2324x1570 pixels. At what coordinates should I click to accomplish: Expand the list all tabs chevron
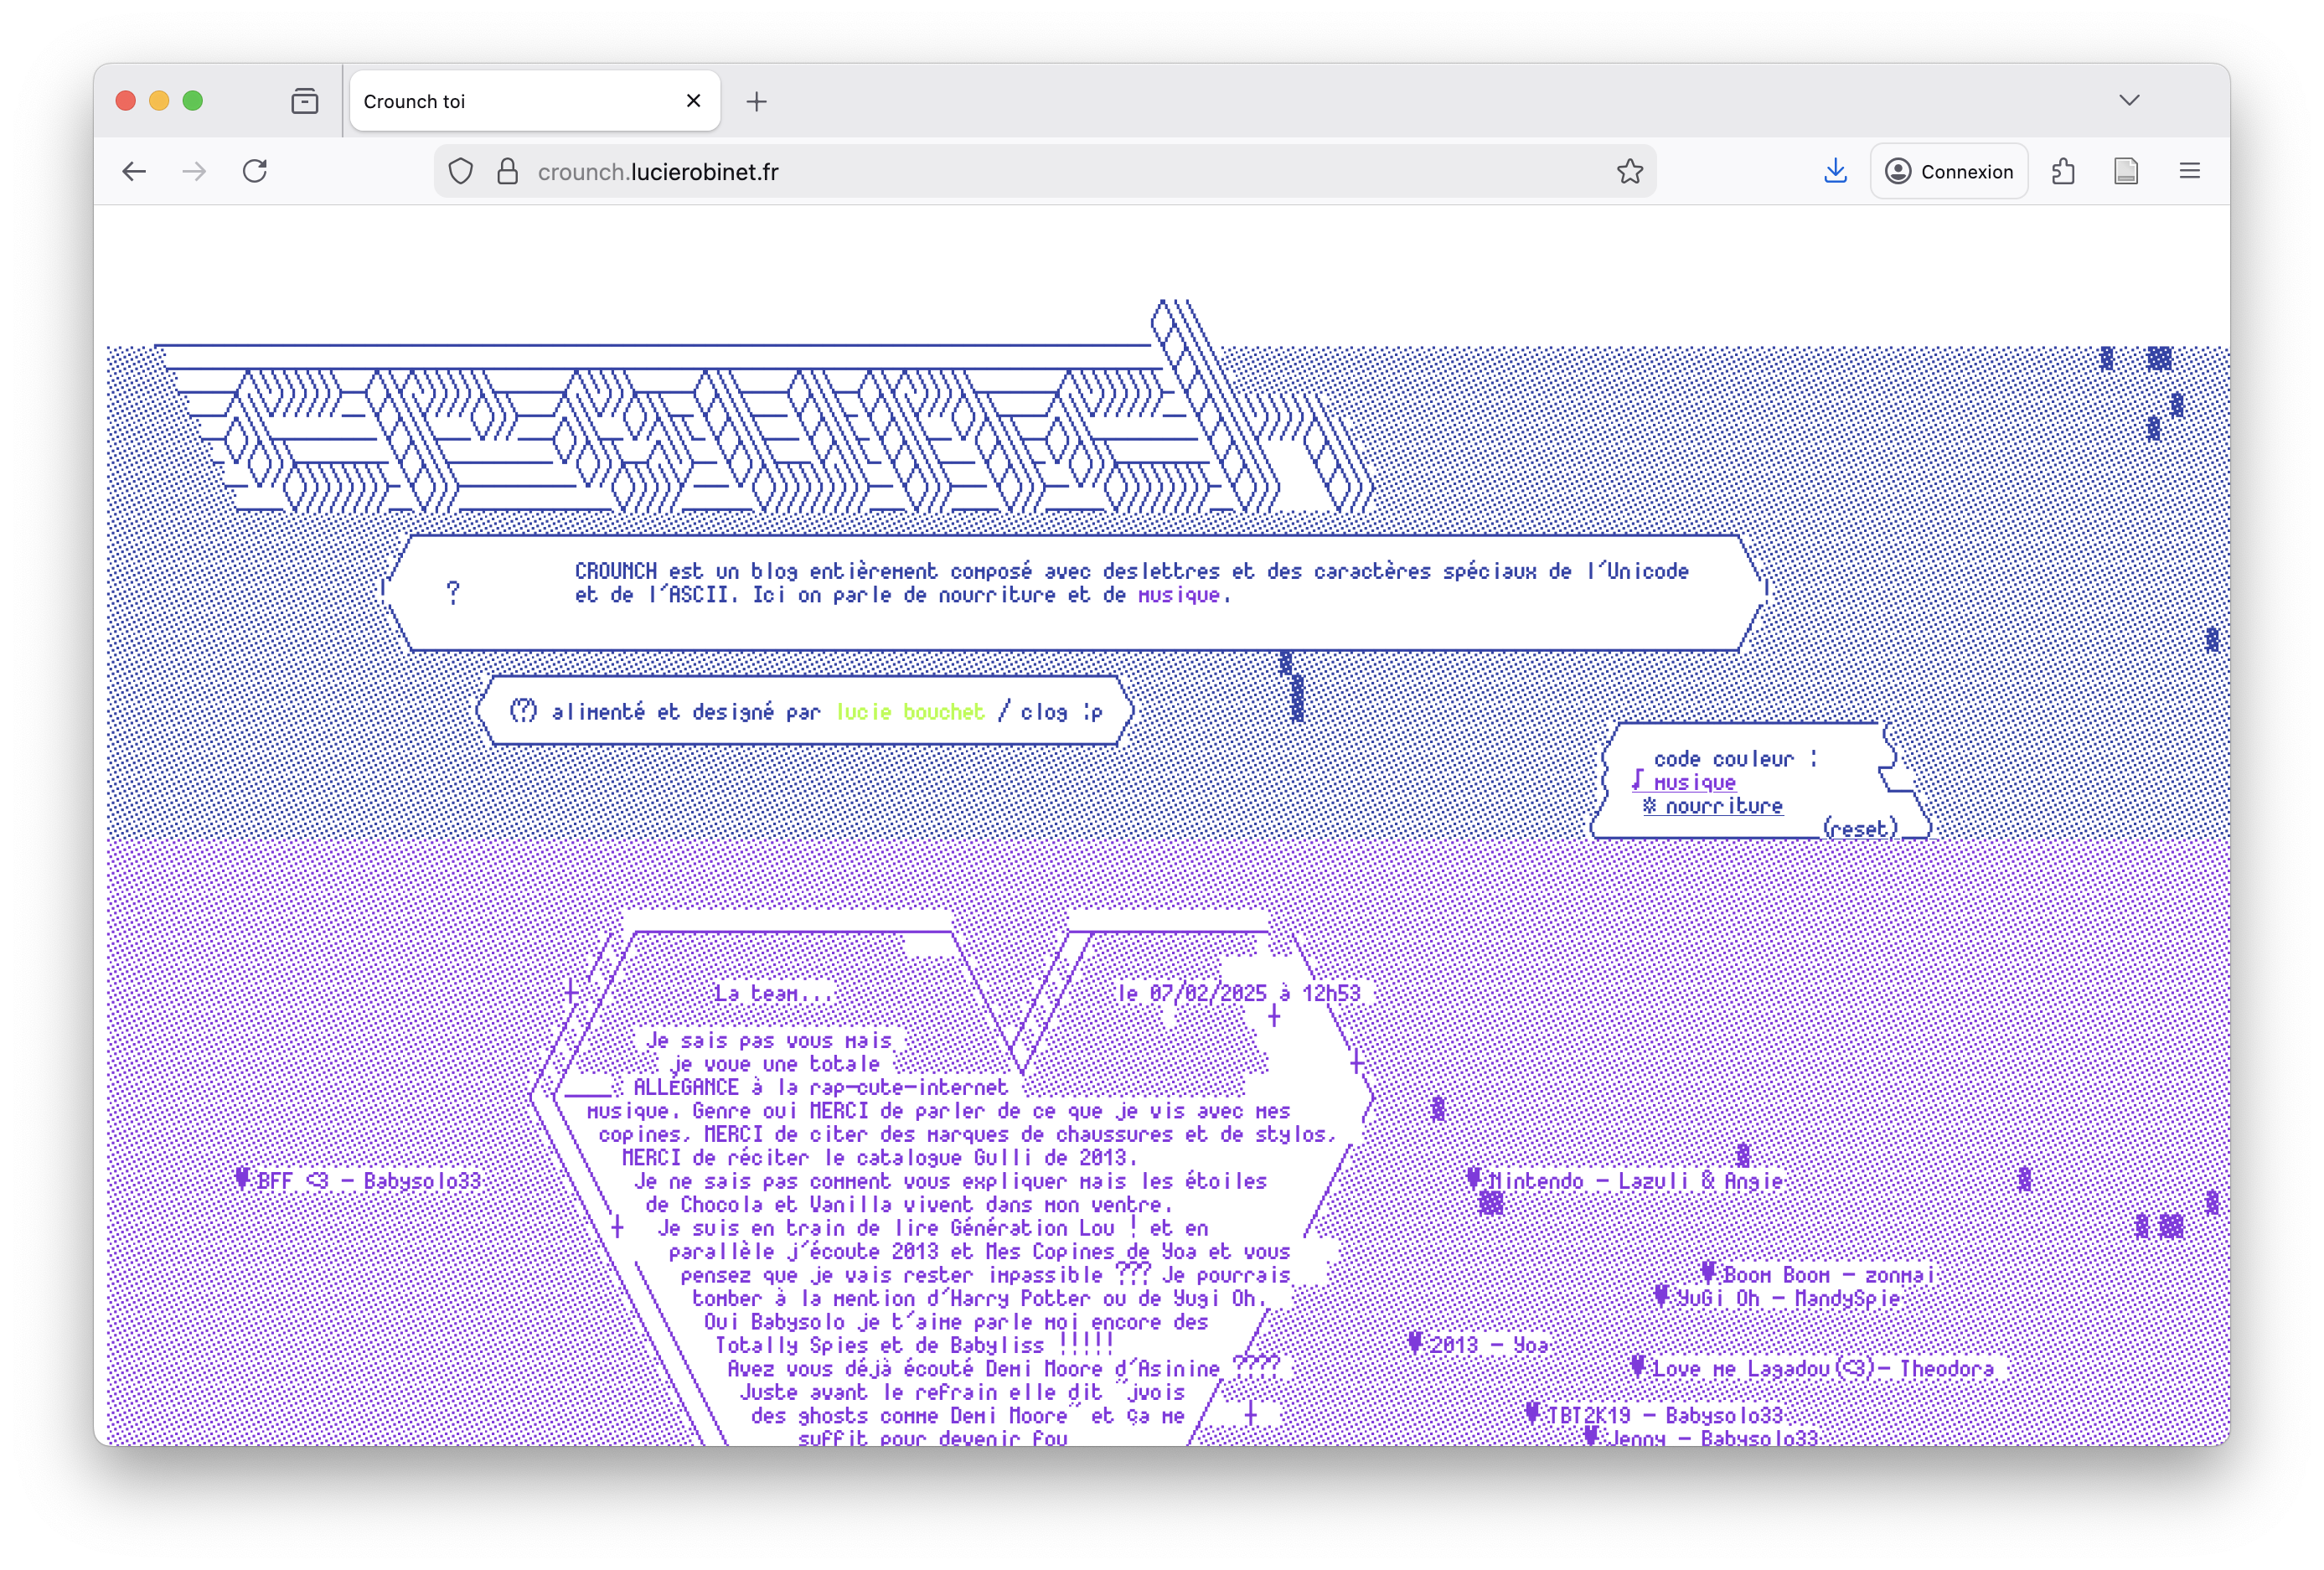(2129, 100)
